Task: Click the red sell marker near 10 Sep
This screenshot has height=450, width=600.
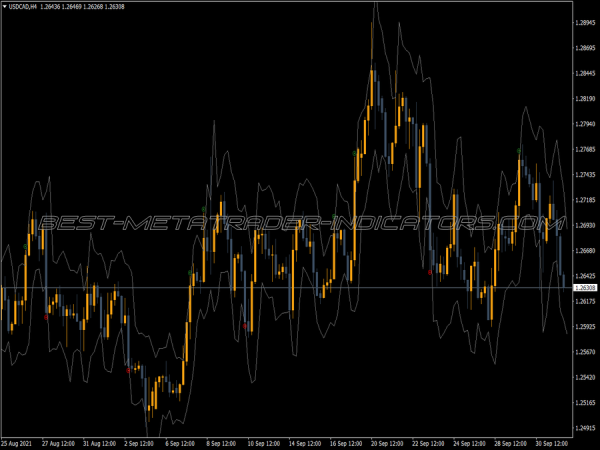Action: point(245,326)
